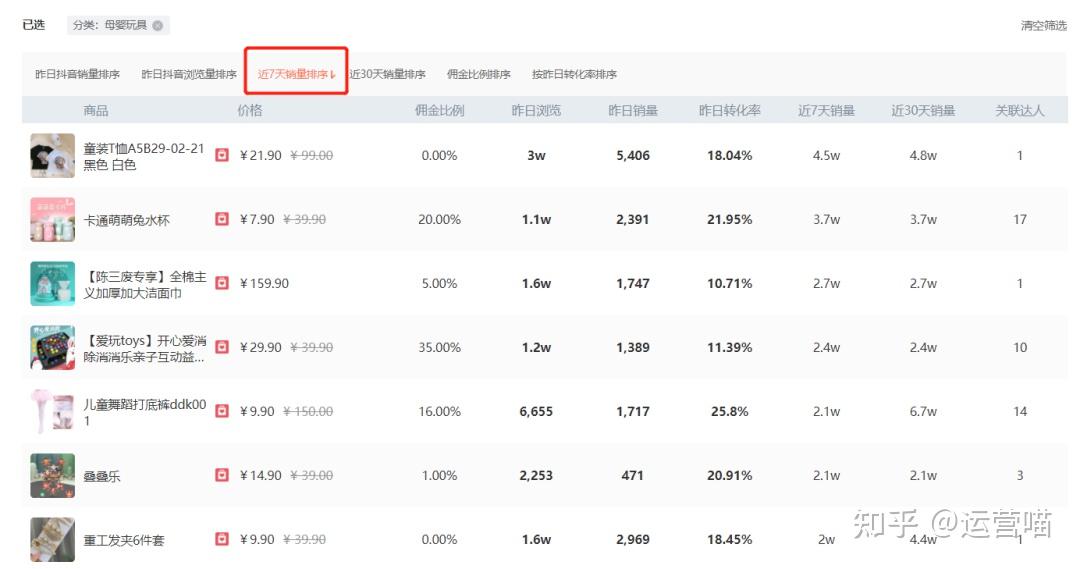
Task: Remove the 母婴玩具 category filter tag
Action: (158, 25)
